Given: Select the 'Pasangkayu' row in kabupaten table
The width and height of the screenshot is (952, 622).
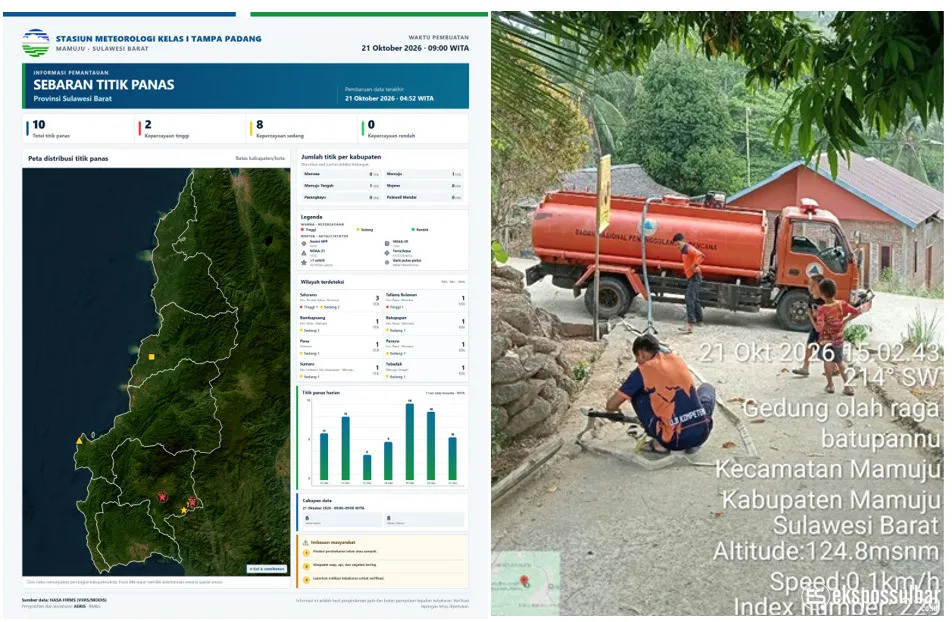Looking at the screenshot, I should (x=341, y=197).
